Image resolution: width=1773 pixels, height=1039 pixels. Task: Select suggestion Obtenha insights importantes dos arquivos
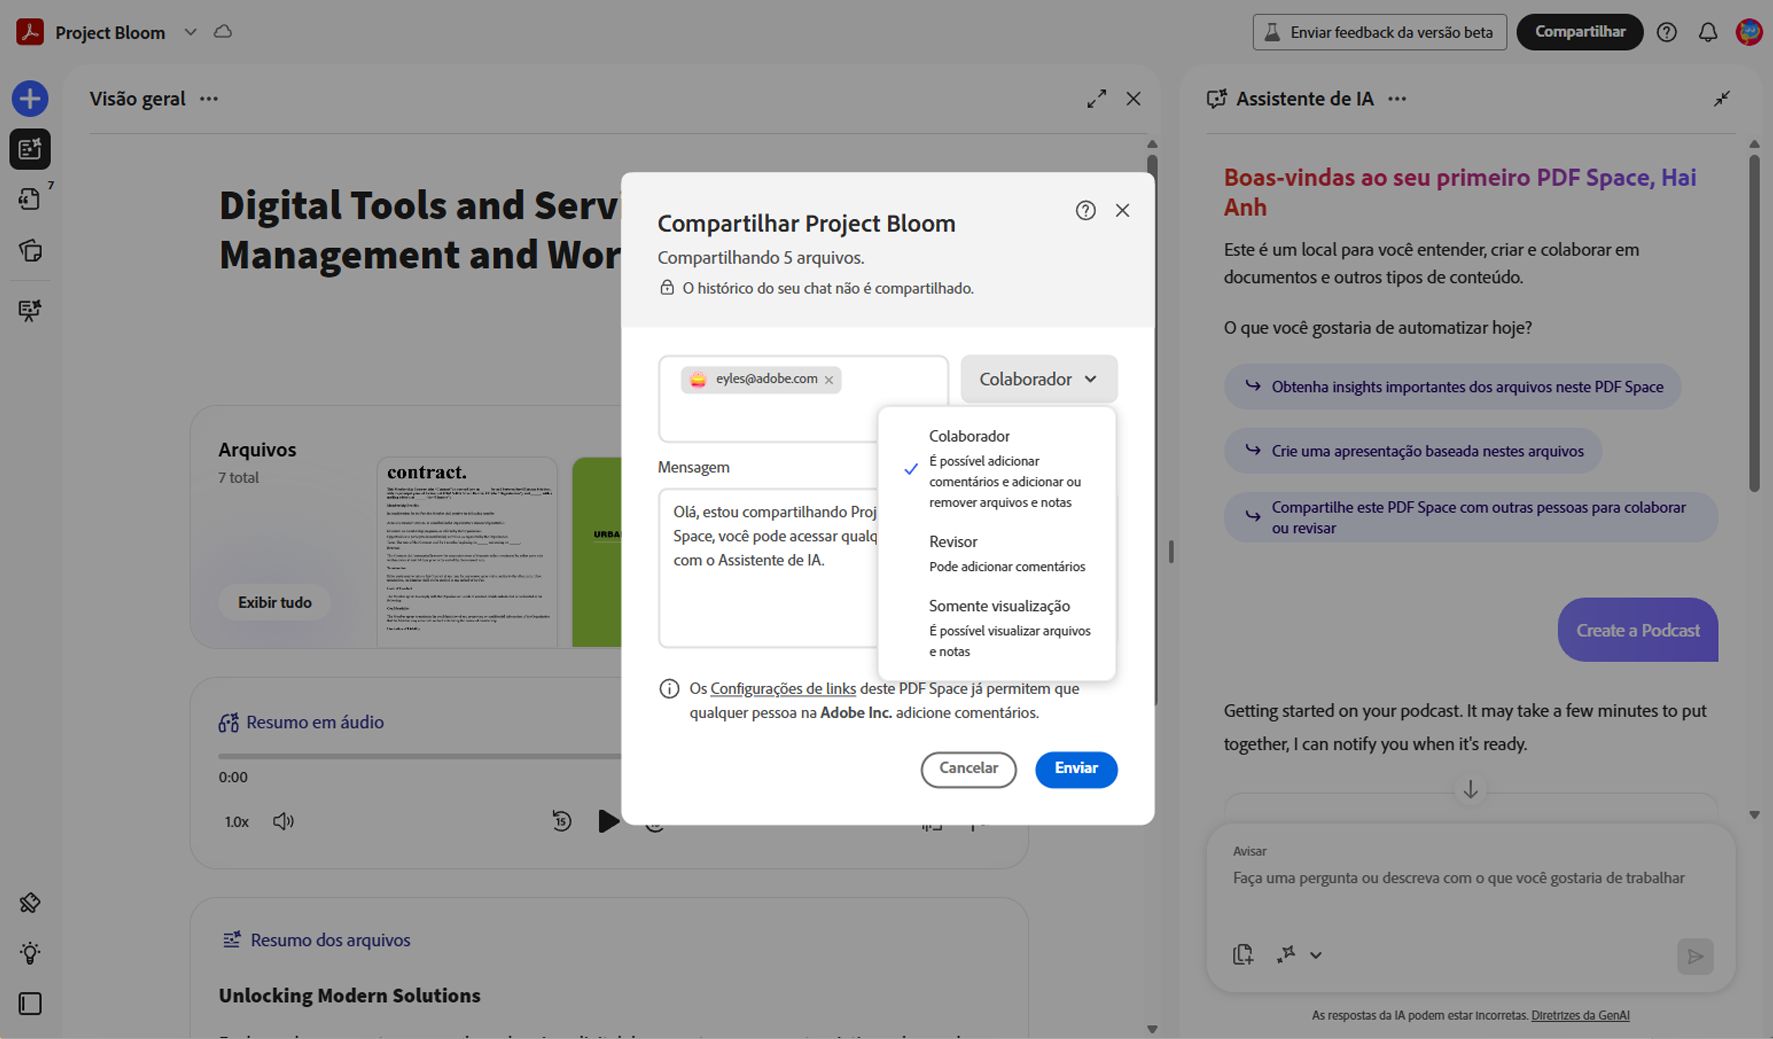pyautogui.click(x=1452, y=387)
